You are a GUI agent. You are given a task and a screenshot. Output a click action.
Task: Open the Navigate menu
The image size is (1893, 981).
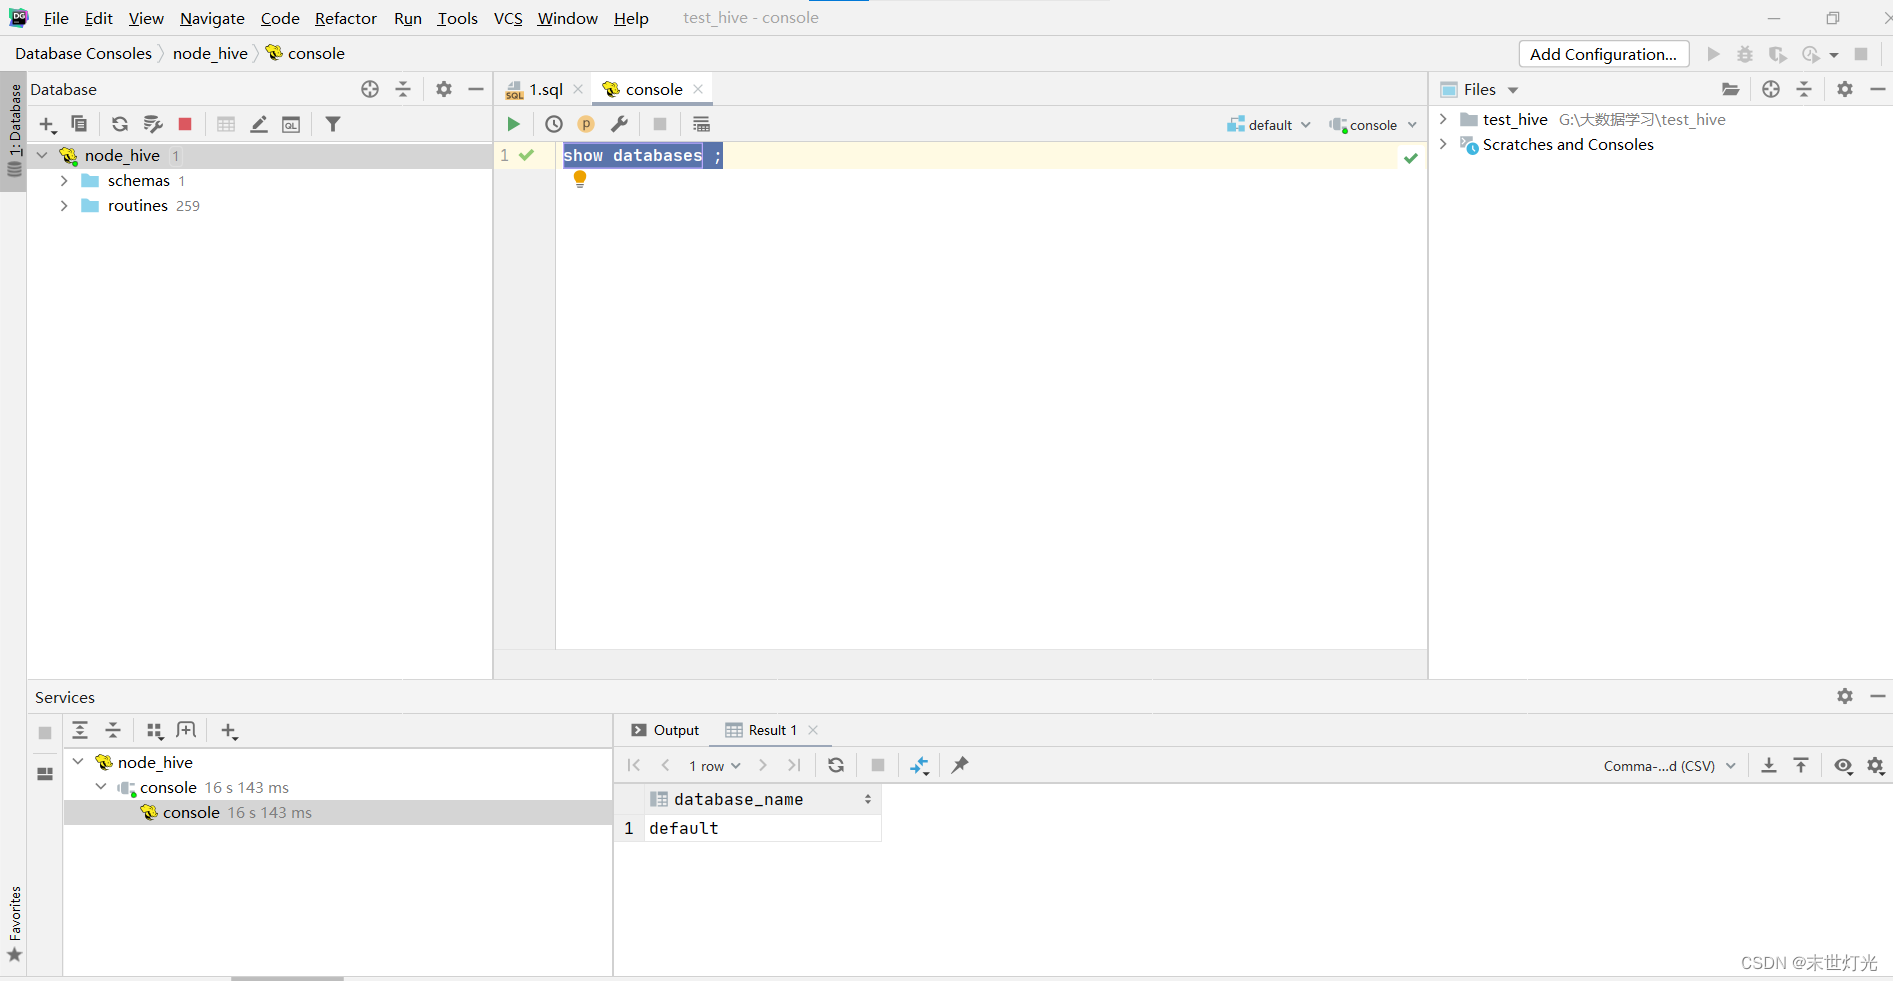pos(212,18)
